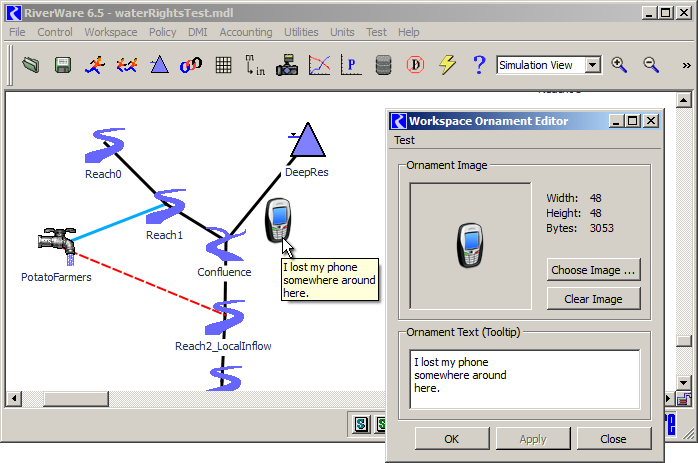Click the yellow lightning bolt icon
The image size is (698, 463).
coord(447,65)
